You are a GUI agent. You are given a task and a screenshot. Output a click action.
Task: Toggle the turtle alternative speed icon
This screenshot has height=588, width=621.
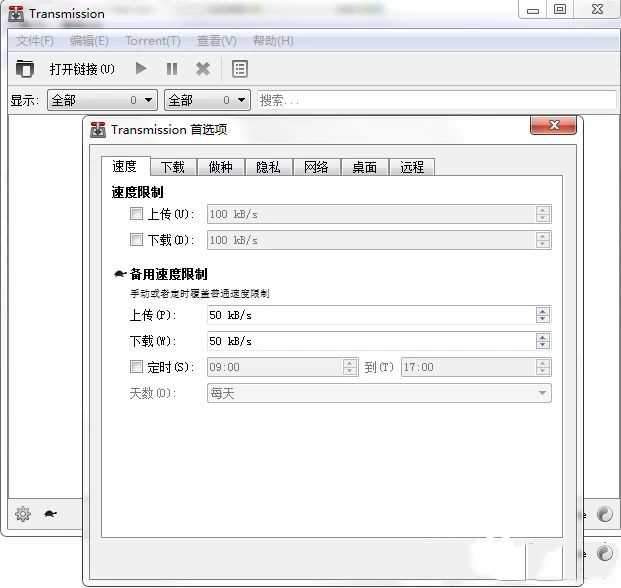coord(50,515)
